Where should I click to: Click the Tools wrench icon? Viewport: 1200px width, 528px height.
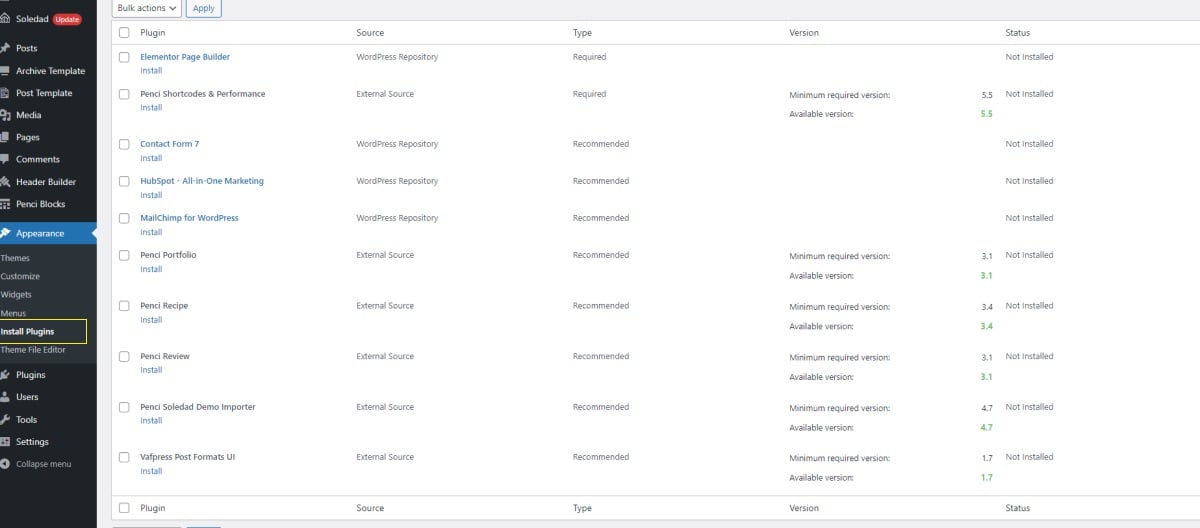click(x=6, y=420)
